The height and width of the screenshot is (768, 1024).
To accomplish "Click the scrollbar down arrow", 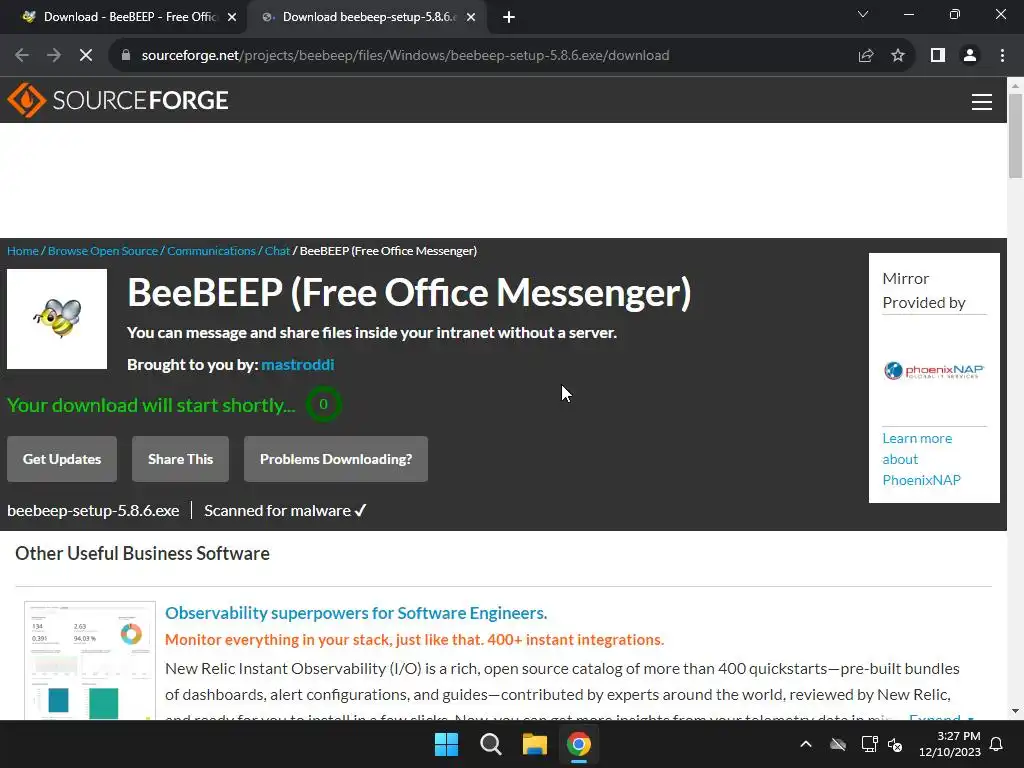I will [1015, 711].
